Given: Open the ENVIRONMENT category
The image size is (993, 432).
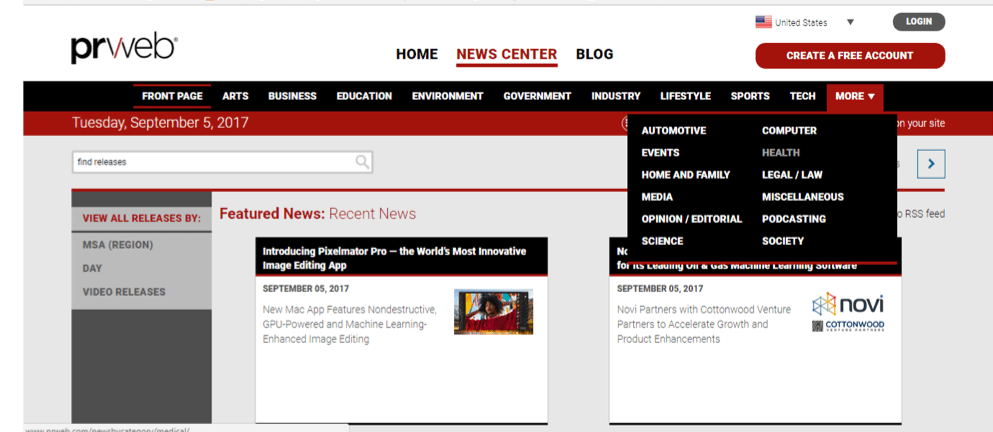Looking at the screenshot, I should [448, 96].
